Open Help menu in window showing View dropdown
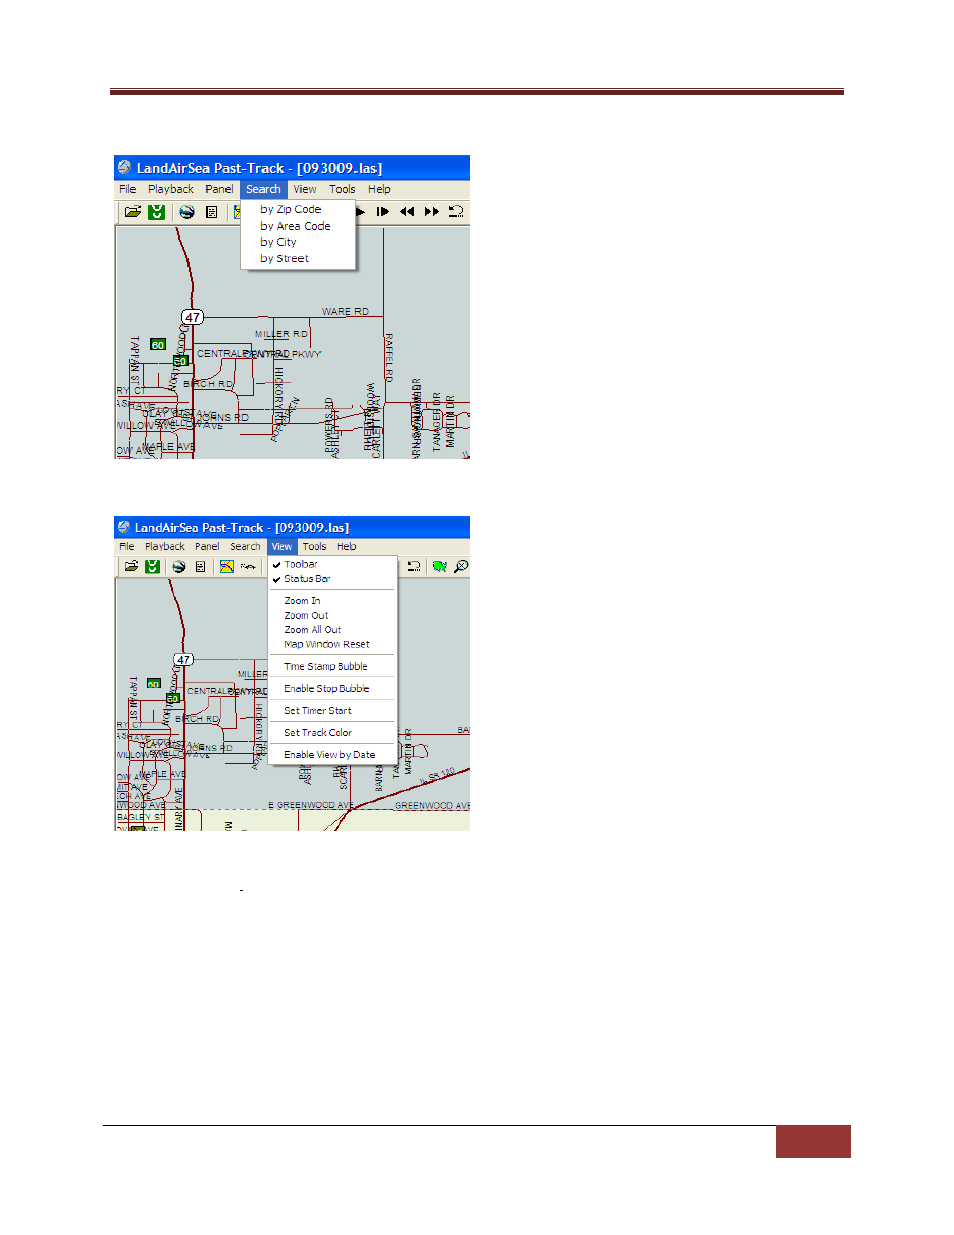954x1235 pixels. (347, 547)
